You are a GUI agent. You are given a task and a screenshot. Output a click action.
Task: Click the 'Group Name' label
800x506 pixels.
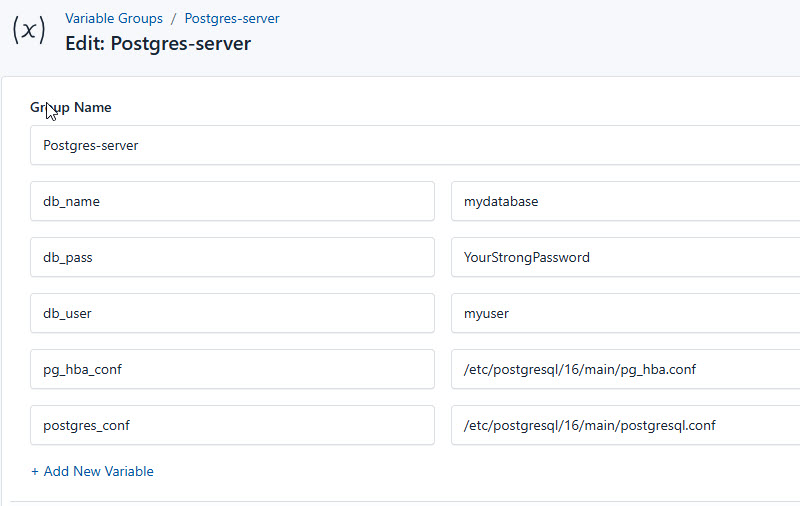point(70,108)
